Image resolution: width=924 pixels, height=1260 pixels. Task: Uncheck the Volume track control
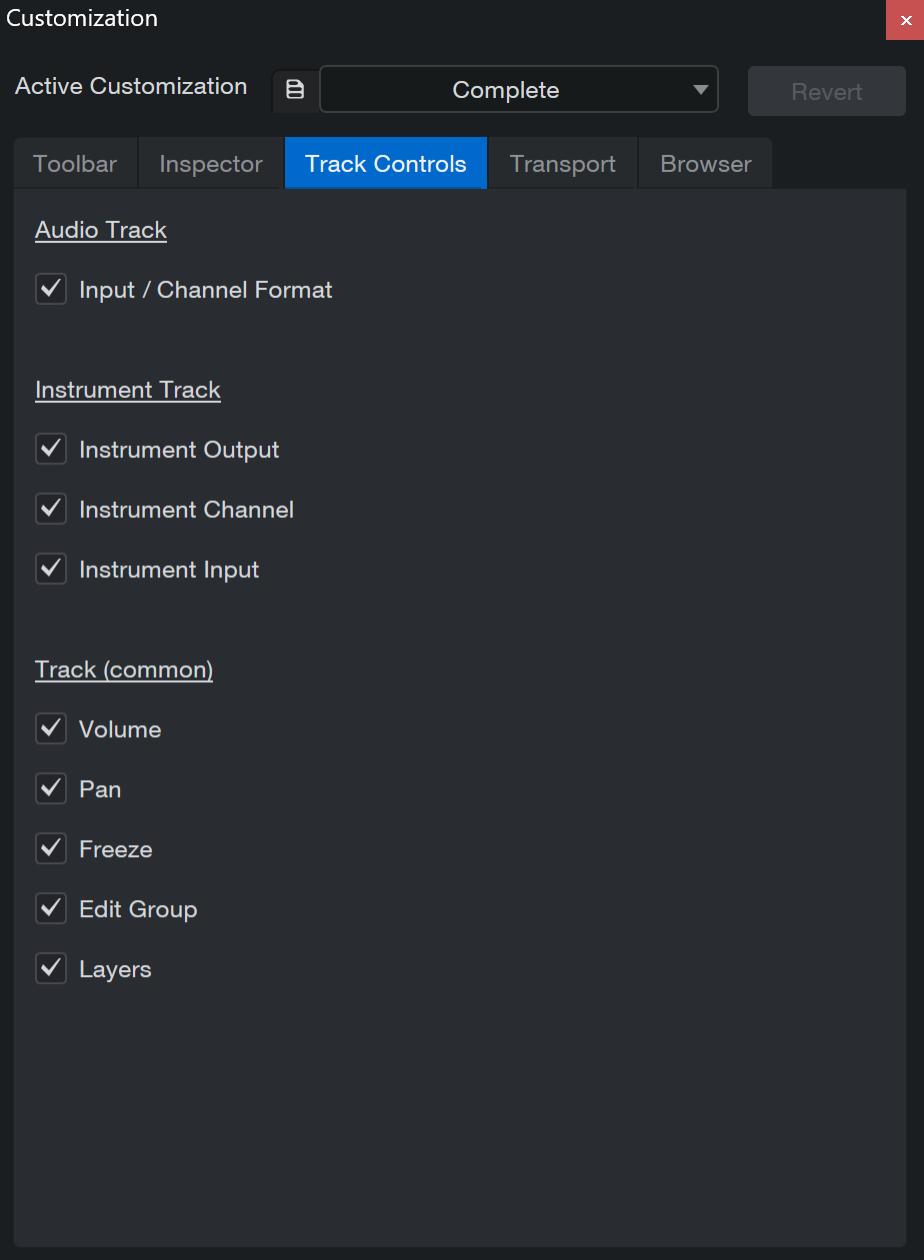(51, 730)
